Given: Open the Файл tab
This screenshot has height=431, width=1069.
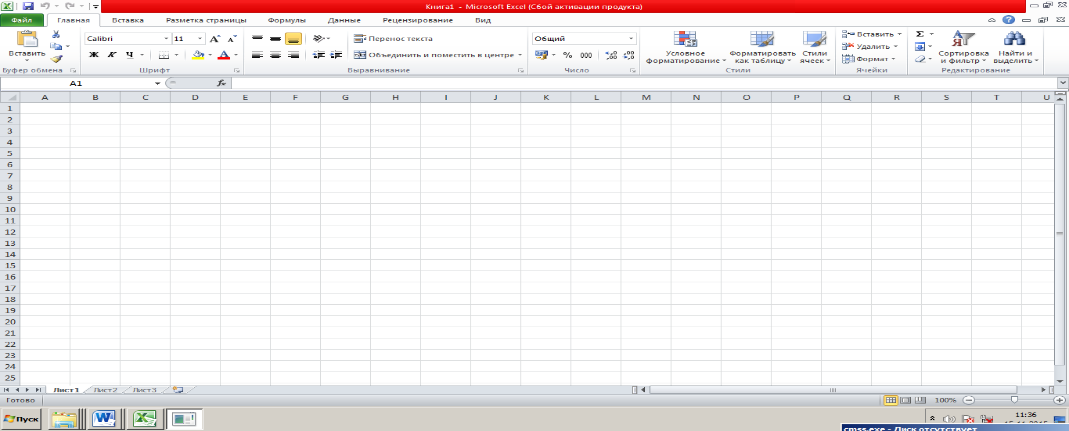Looking at the screenshot, I should click(x=22, y=20).
